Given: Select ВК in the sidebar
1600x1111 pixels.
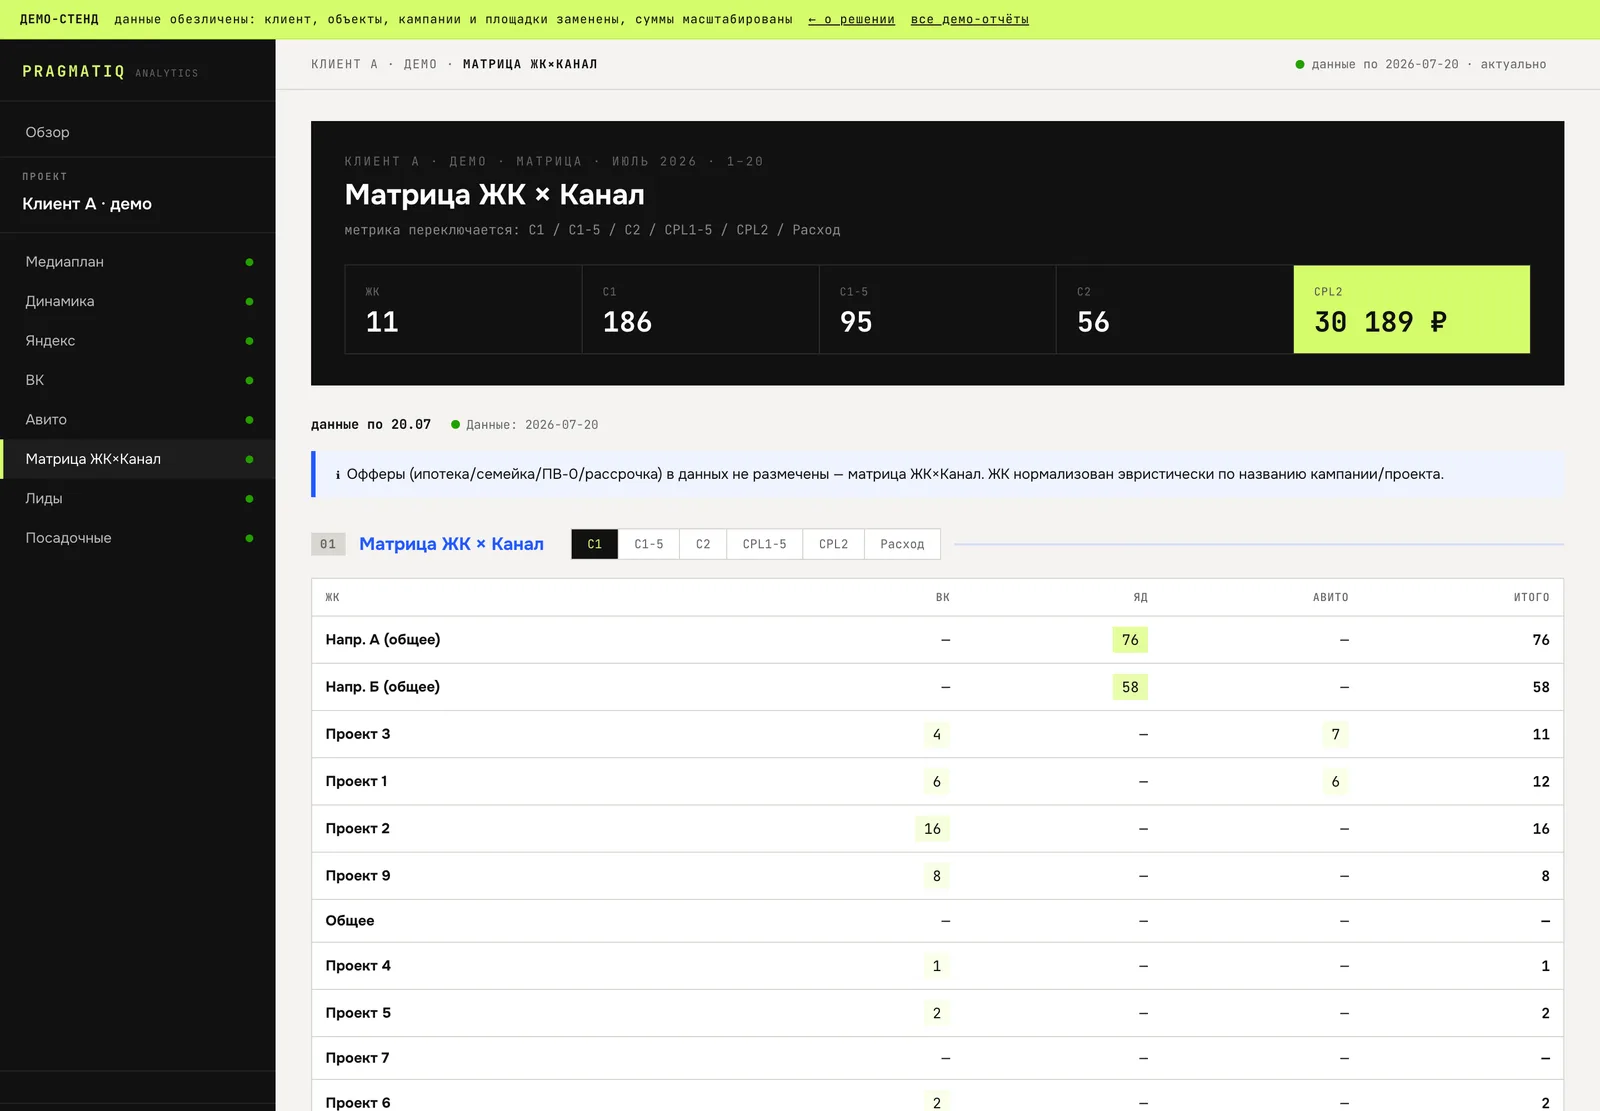Looking at the screenshot, I should [x=137, y=380].
